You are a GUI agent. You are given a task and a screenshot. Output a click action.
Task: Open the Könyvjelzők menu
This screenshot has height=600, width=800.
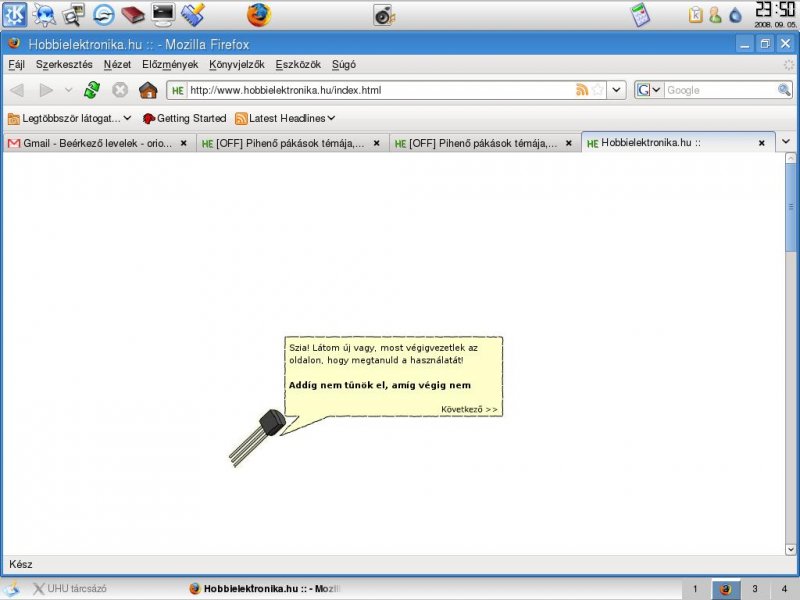[237, 65]
